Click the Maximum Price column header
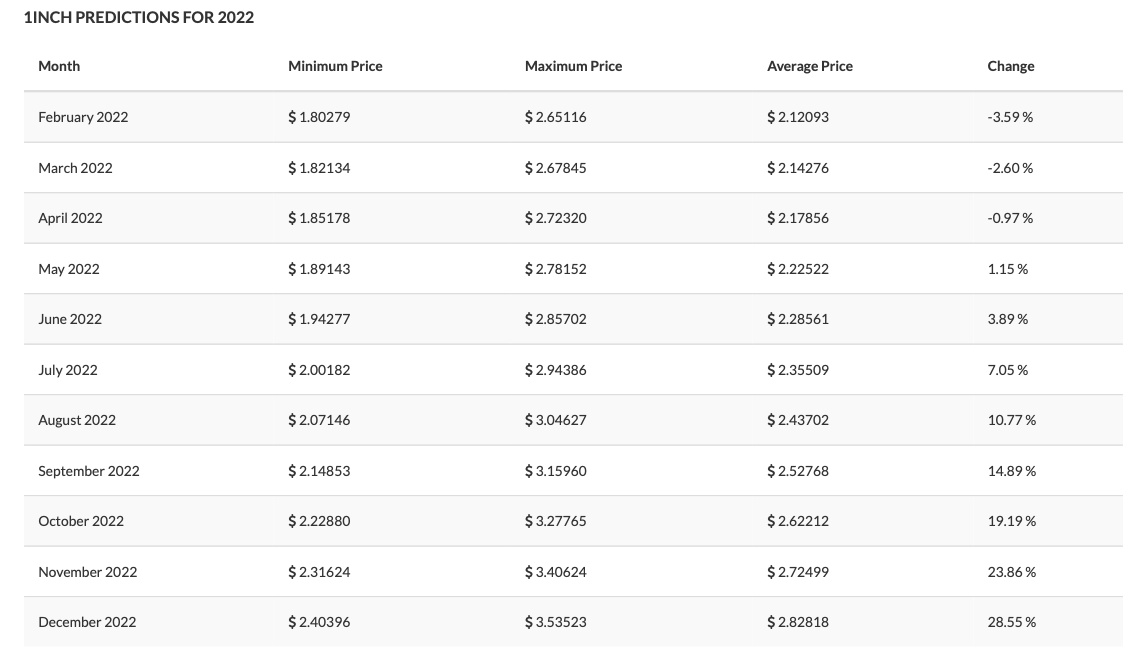 [x=573, y=66]
